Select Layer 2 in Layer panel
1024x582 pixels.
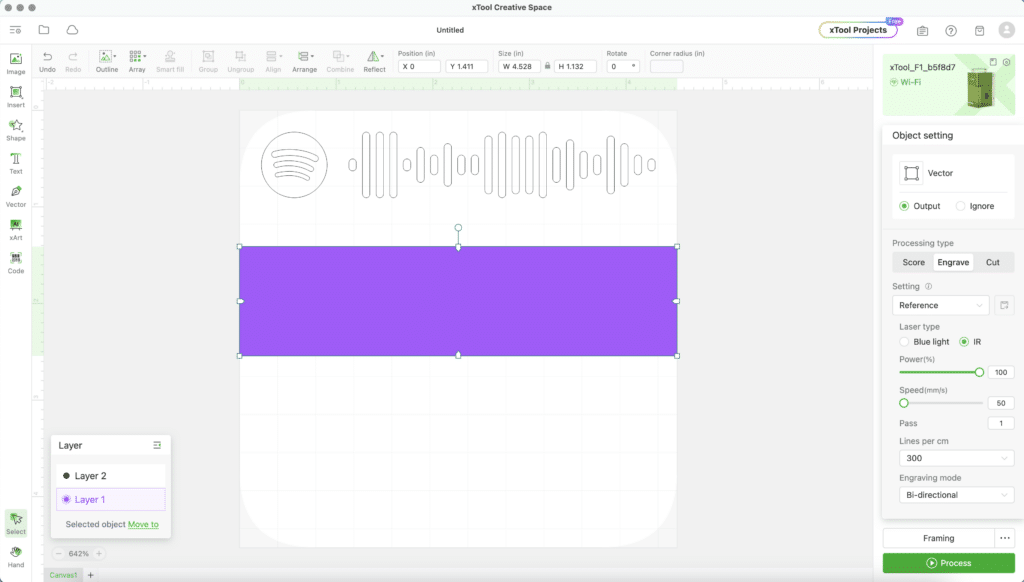click(110, 476)
